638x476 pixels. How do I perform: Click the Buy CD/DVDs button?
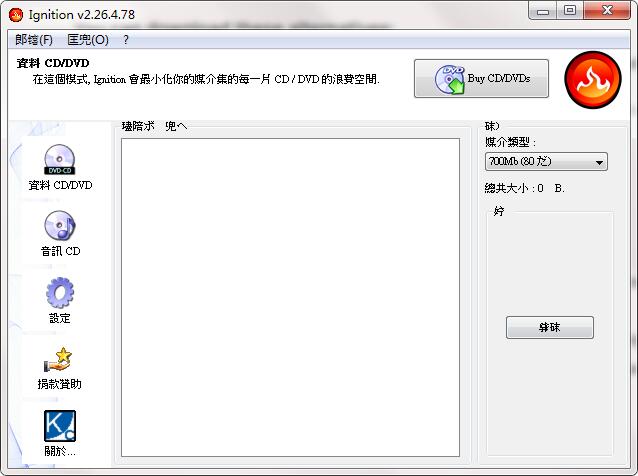(x=481, y=79)
